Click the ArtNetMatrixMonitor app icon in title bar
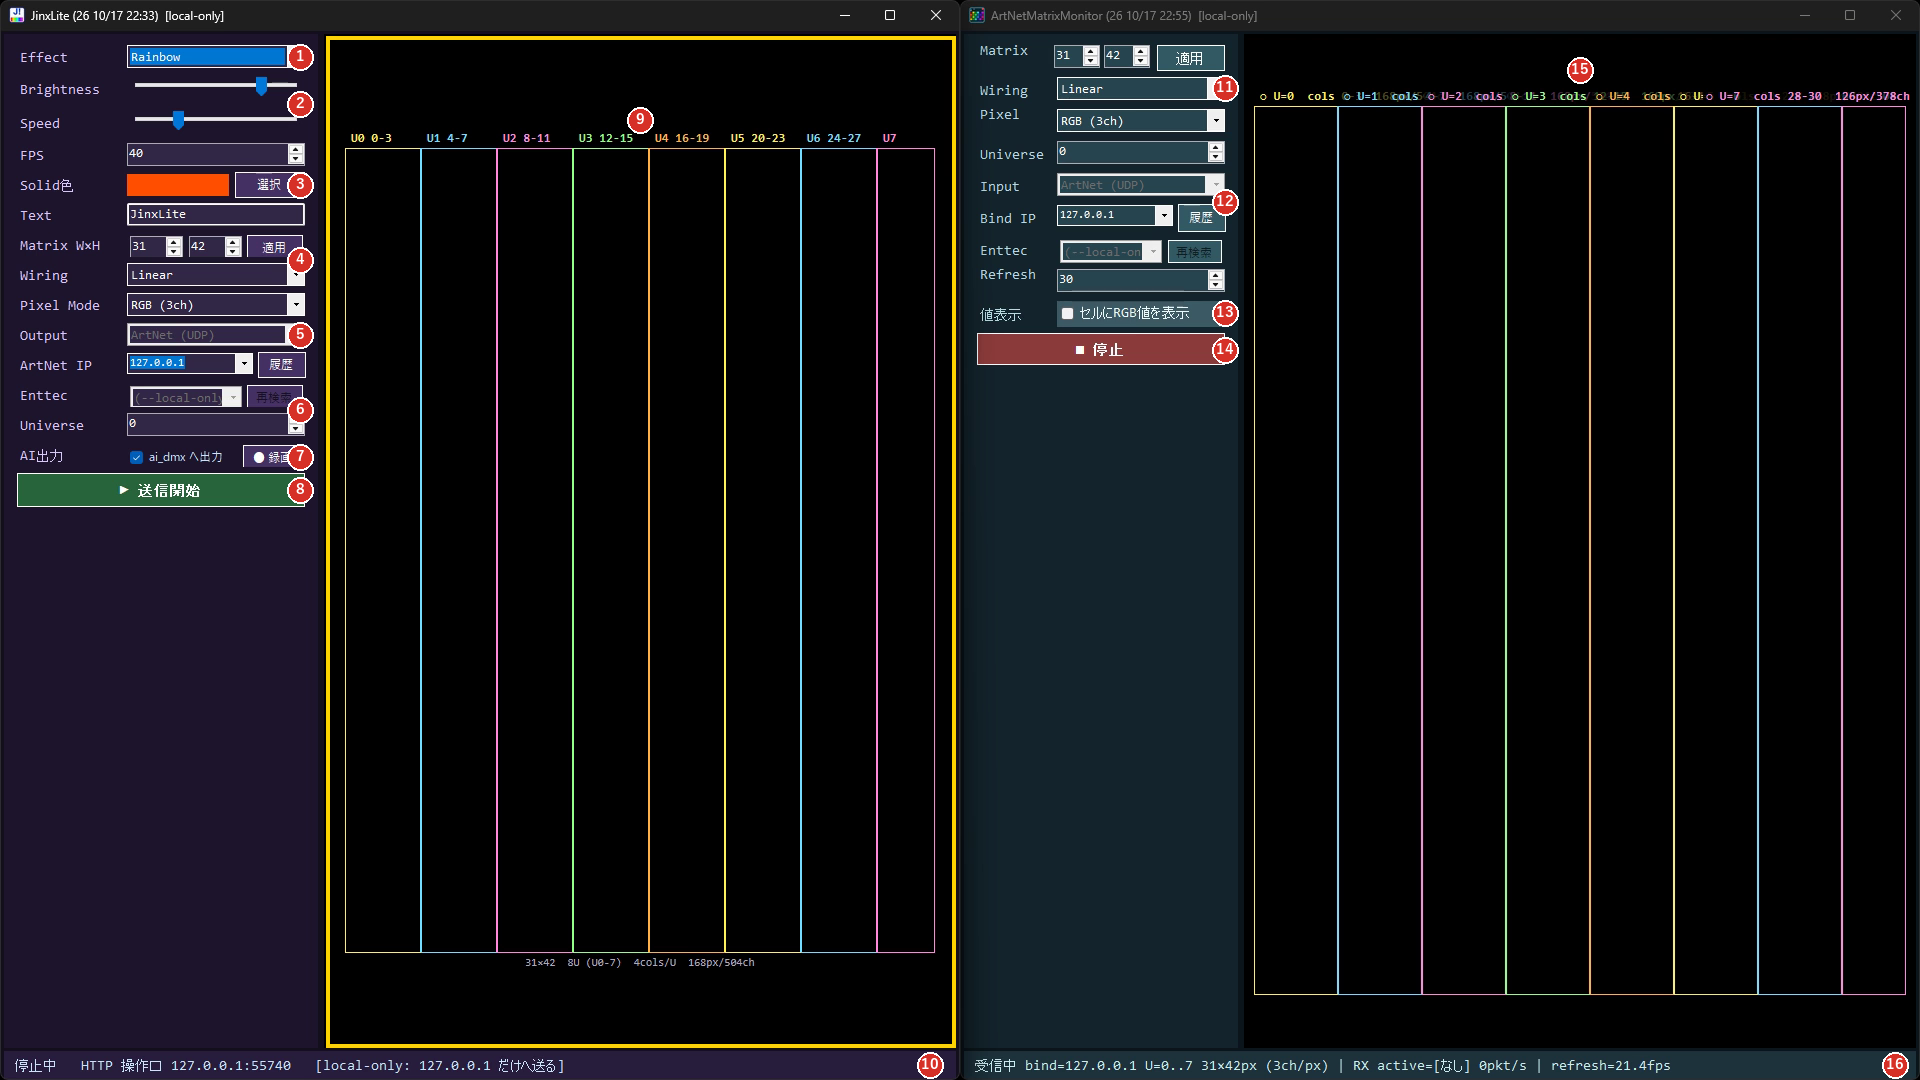 pos(977,15)
